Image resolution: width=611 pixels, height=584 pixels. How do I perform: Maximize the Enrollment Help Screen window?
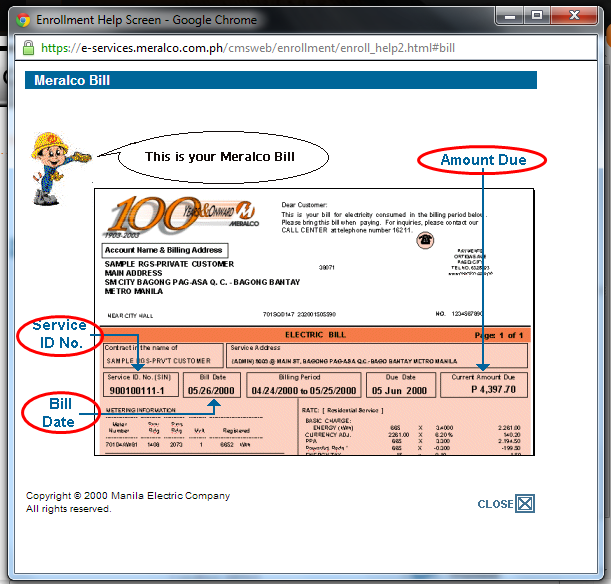[x=537, y=16]
